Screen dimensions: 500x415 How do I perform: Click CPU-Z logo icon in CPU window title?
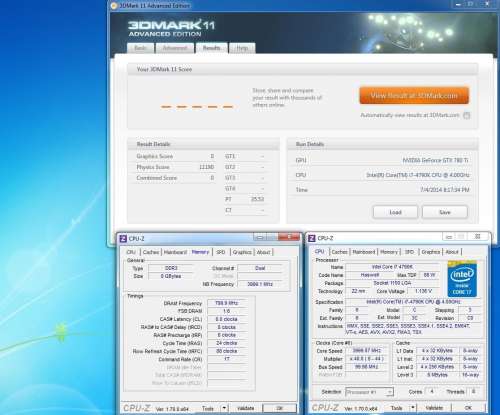(312, 238)
